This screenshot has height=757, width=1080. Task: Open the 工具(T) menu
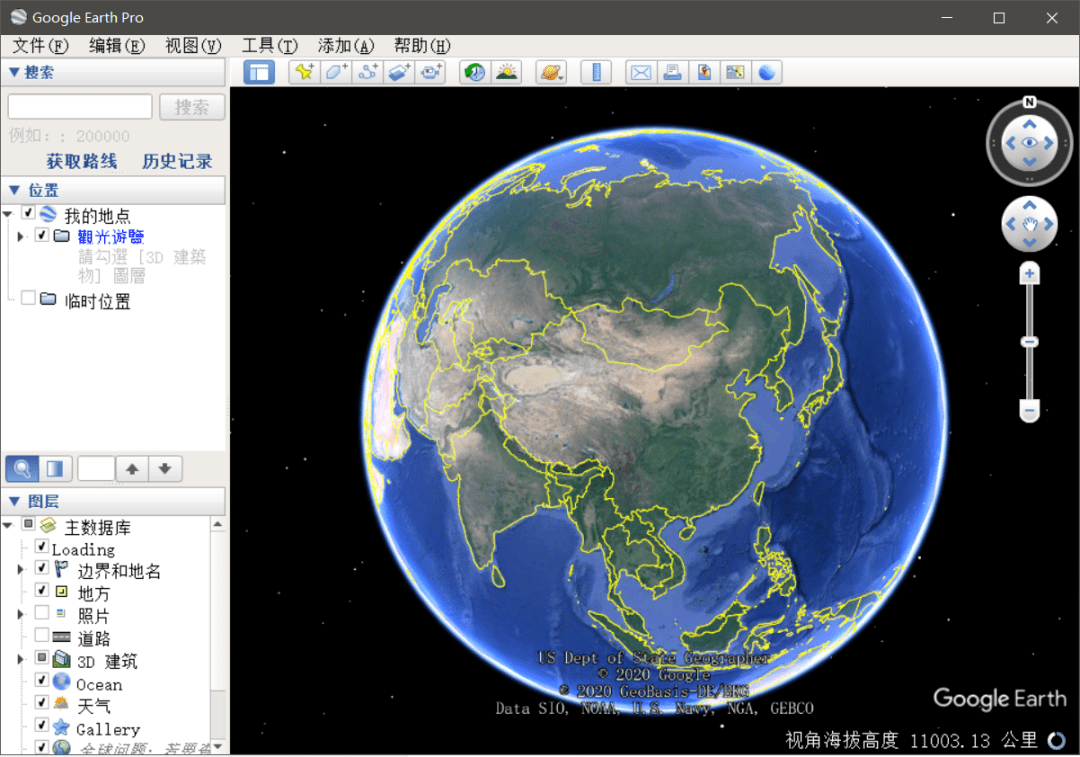[269, 46]
